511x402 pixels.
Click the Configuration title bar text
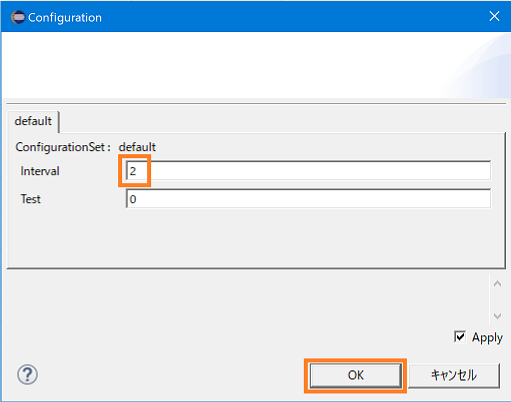pos(65,17)
